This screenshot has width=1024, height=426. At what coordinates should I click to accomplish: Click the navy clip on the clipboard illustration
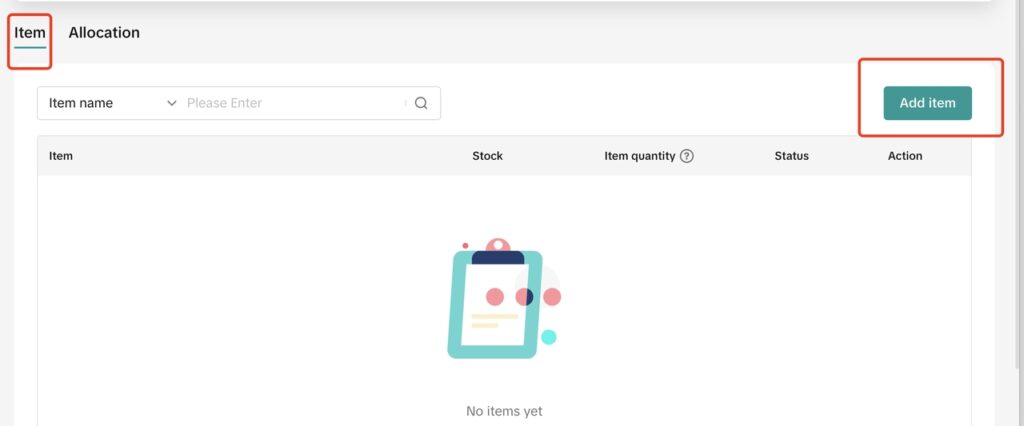pos(498,258)
